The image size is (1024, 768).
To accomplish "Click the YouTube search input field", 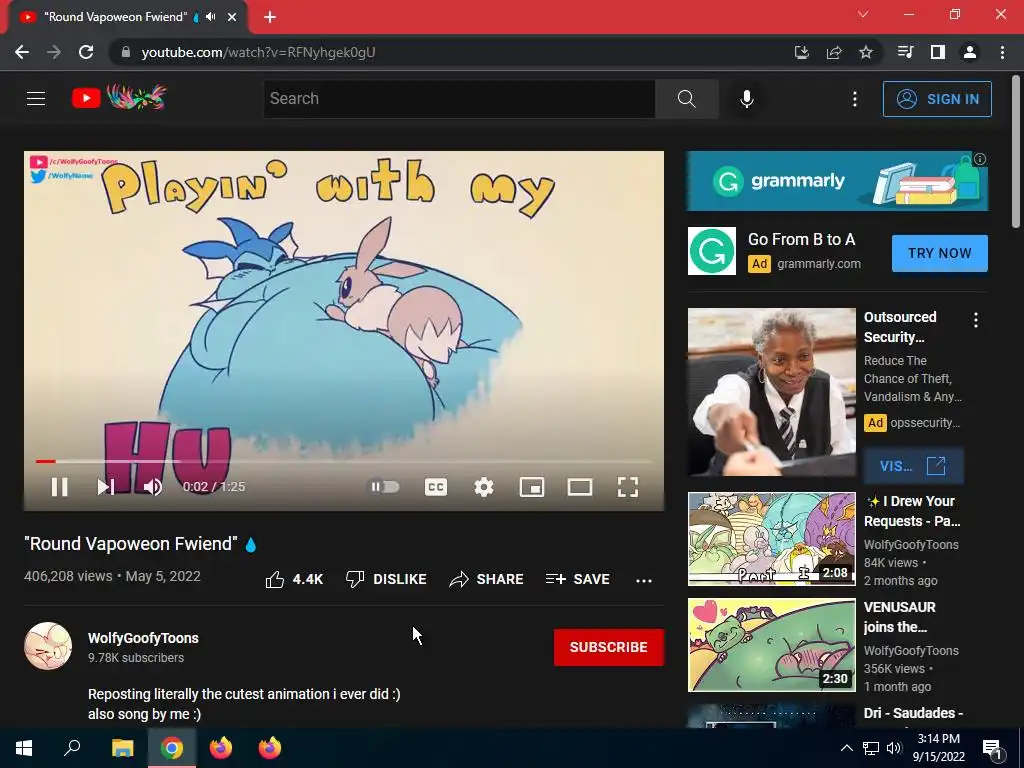I will click(x=459, y=99).
